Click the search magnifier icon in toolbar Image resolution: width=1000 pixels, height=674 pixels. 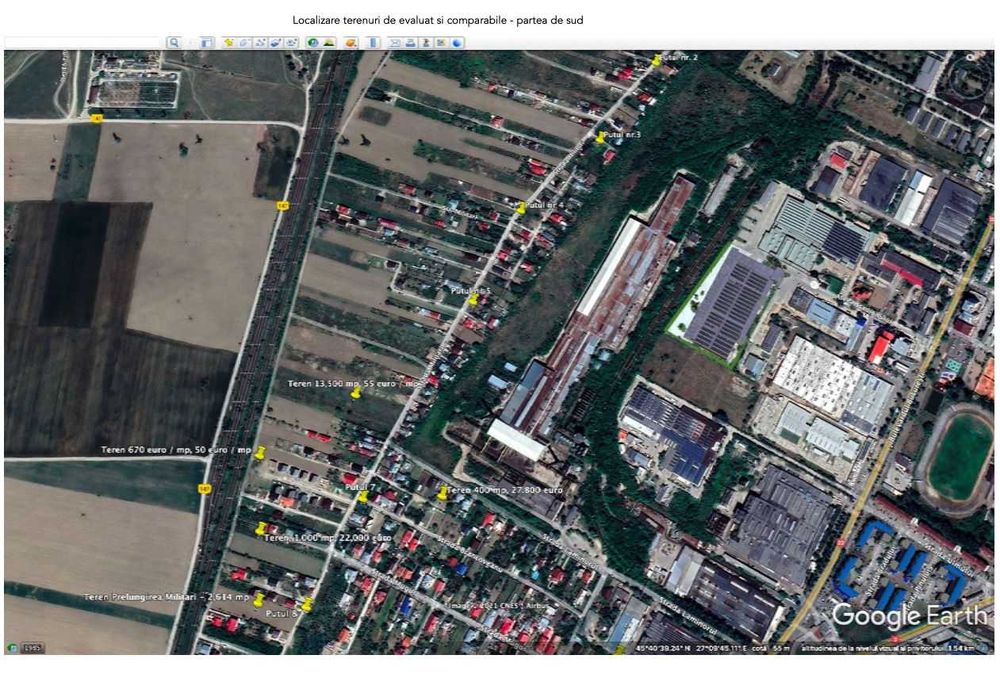[x=173, y=43]
